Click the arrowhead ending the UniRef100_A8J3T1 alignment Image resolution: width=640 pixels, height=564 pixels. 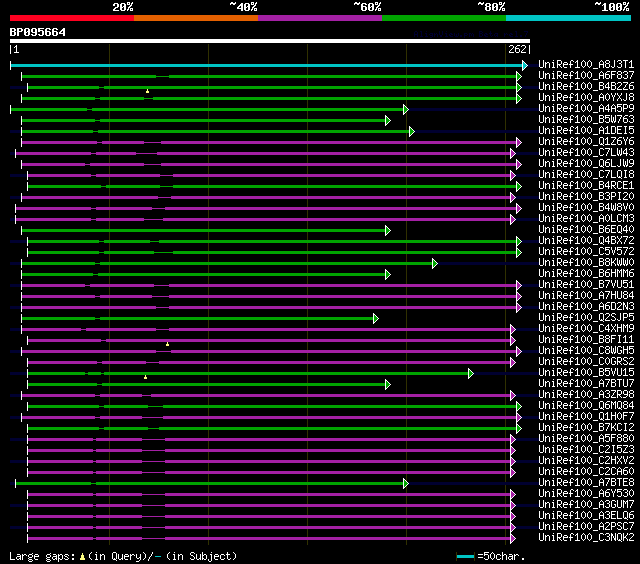pyautogui.click(x=525, y=65)
